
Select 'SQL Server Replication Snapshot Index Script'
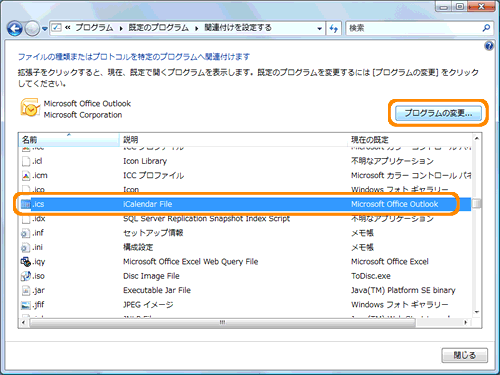(207, 219)
